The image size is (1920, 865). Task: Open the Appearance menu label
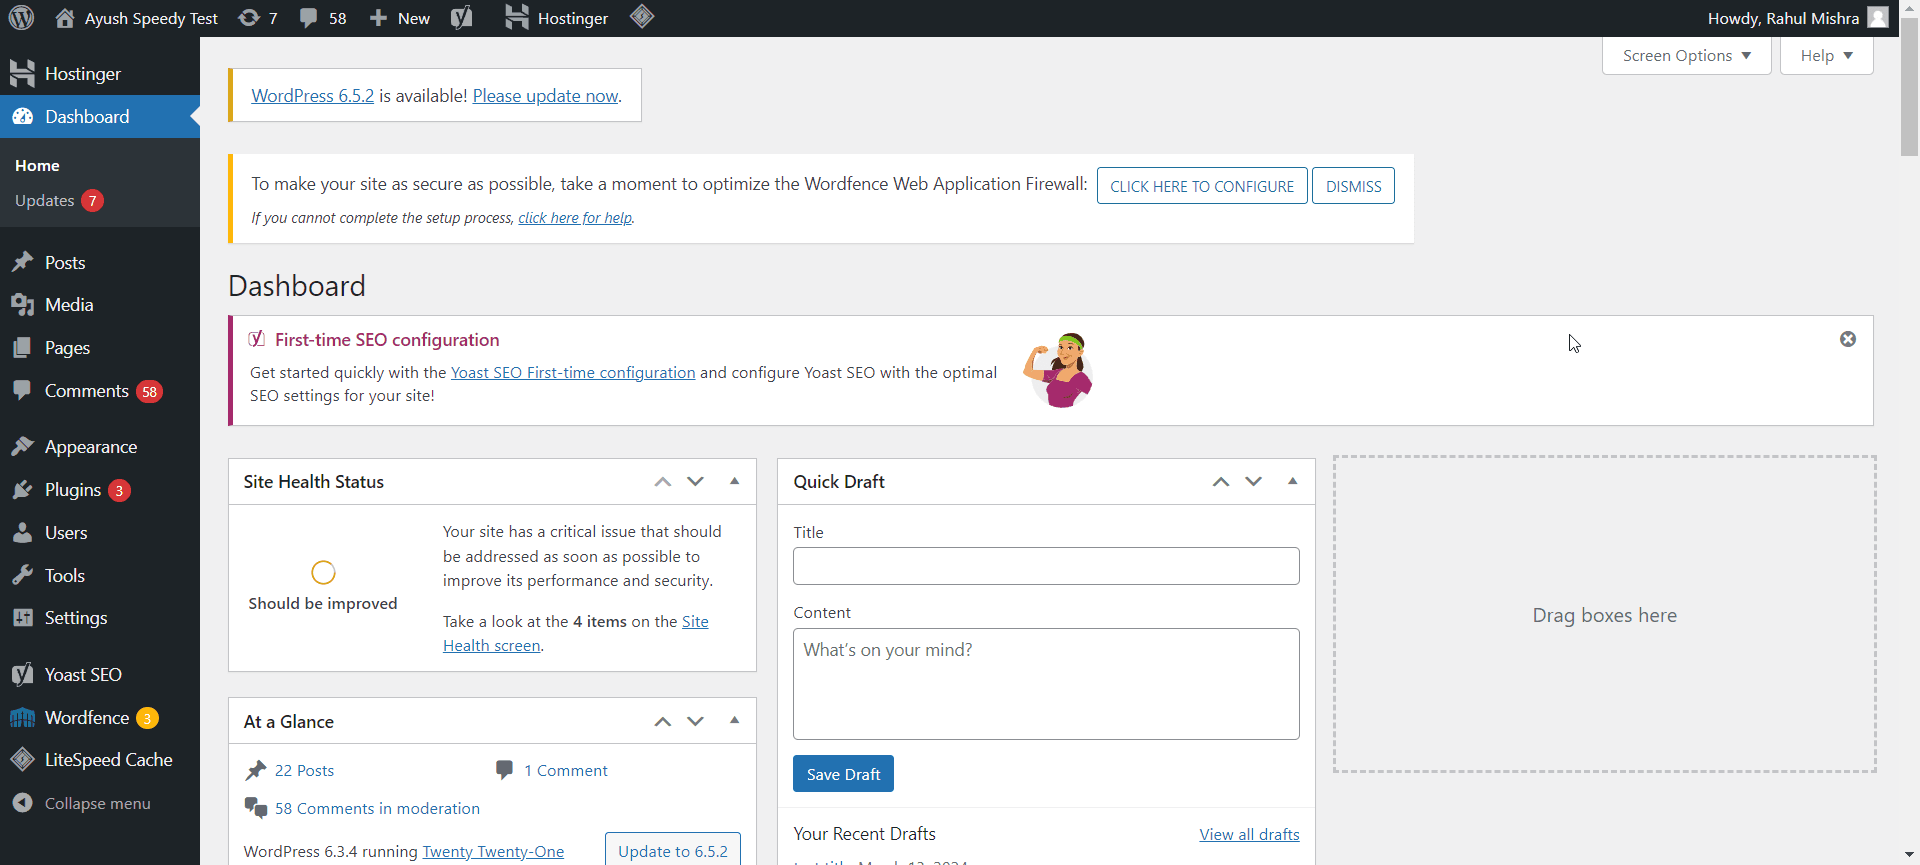click(91, 447)
